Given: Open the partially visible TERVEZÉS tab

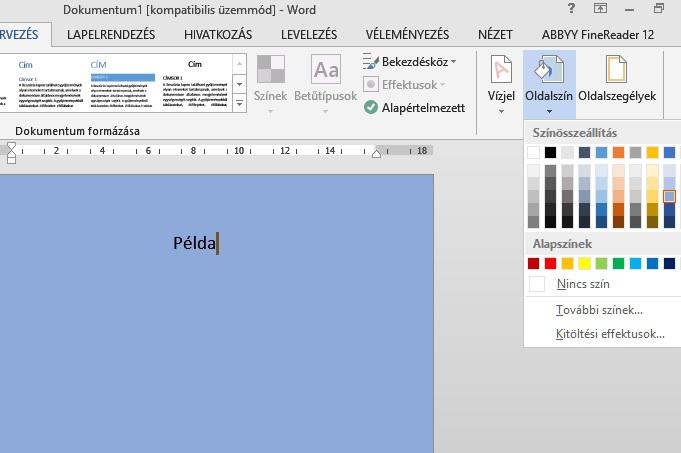Looking at the screenshot, I should coord(19,35).
